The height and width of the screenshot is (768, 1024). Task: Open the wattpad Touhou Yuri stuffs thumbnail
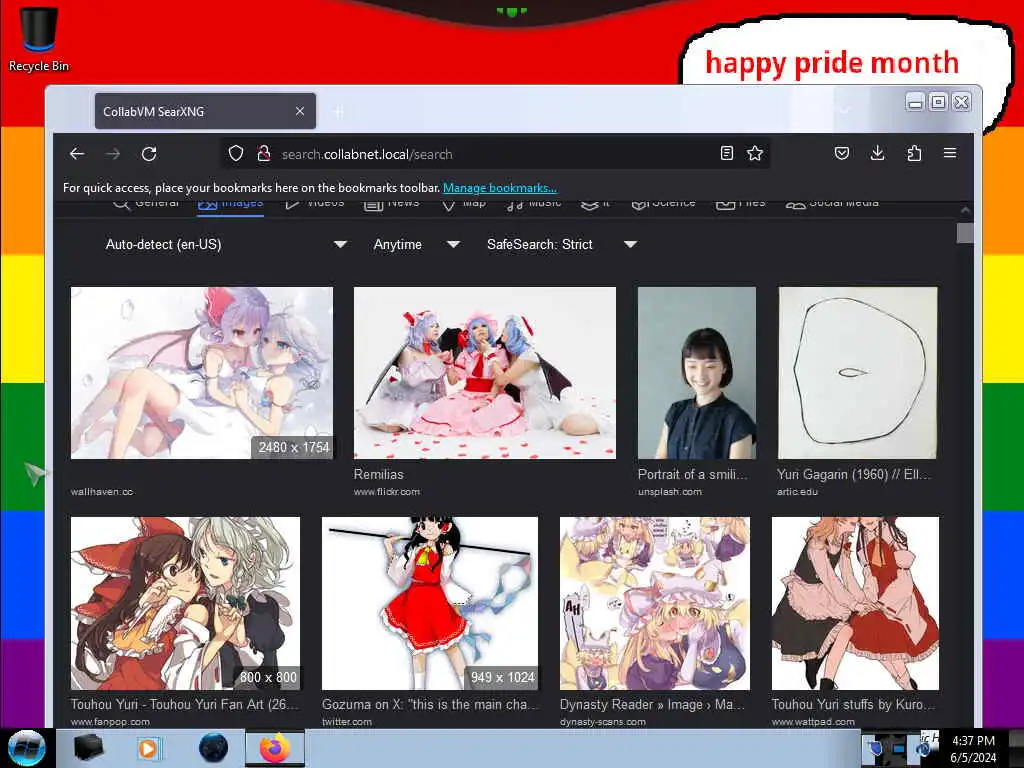pyautogui.click(x=856, y=603)
